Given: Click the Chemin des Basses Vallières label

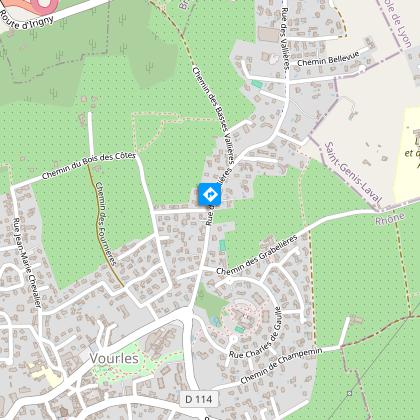Looking at the screenshot, I should click(213, 116).
